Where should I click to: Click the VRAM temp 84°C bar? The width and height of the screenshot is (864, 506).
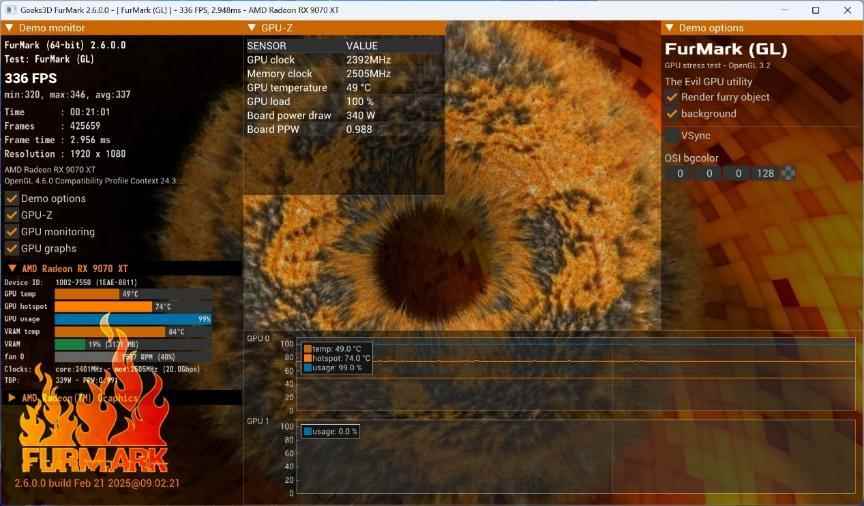tap(133, 332)
